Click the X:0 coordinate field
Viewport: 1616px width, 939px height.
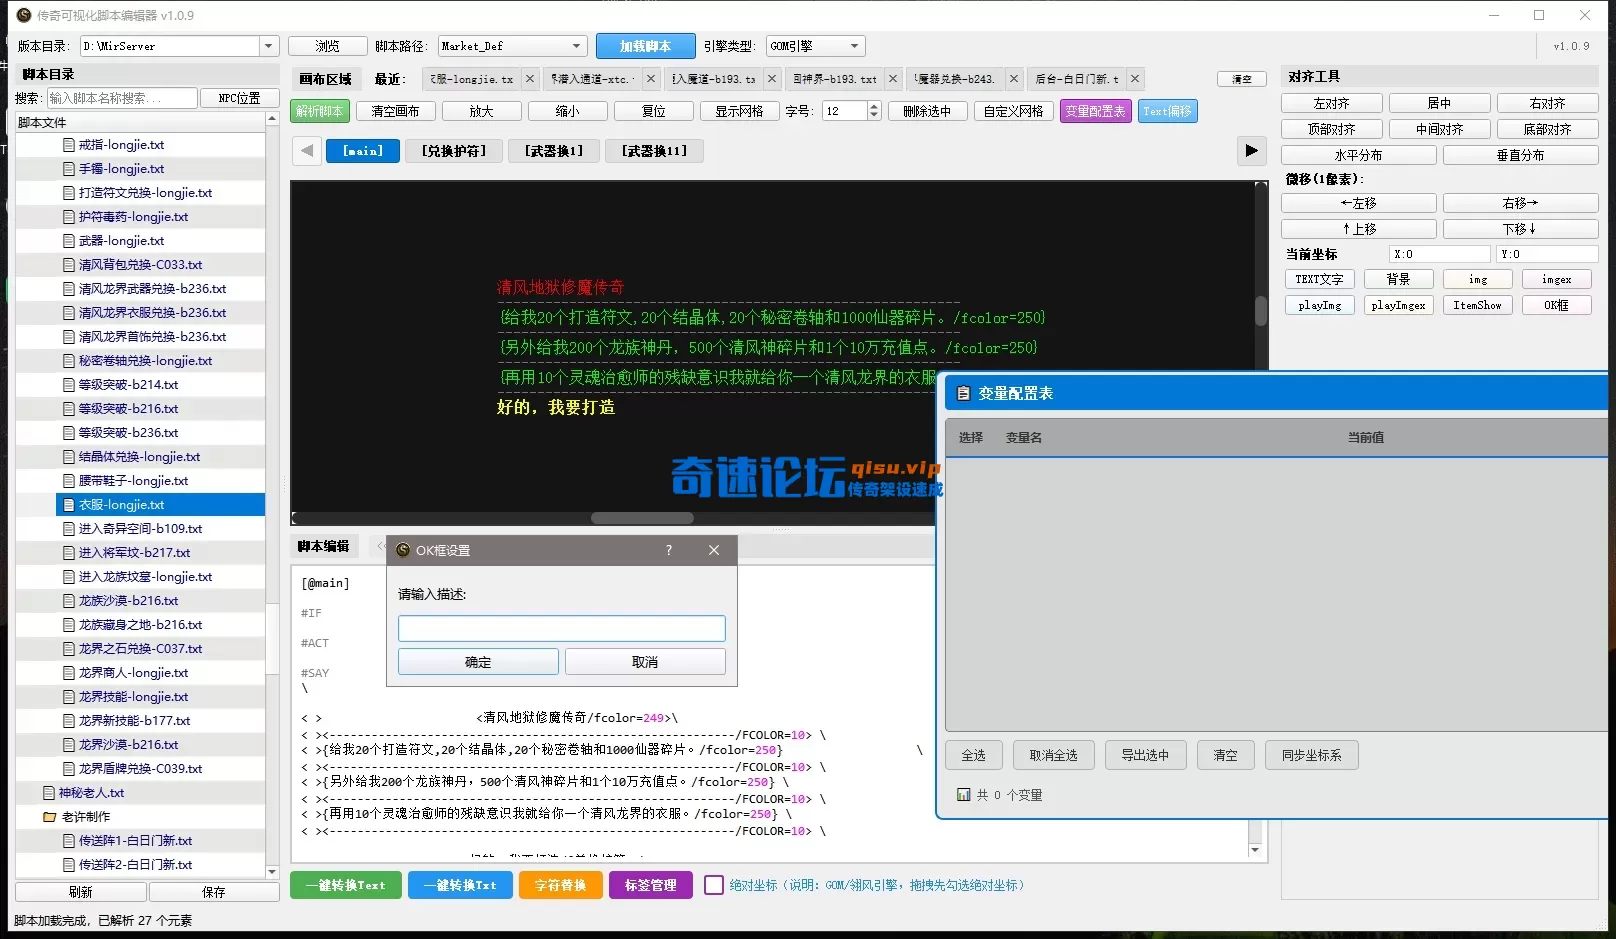click(x=1440, y=254)
